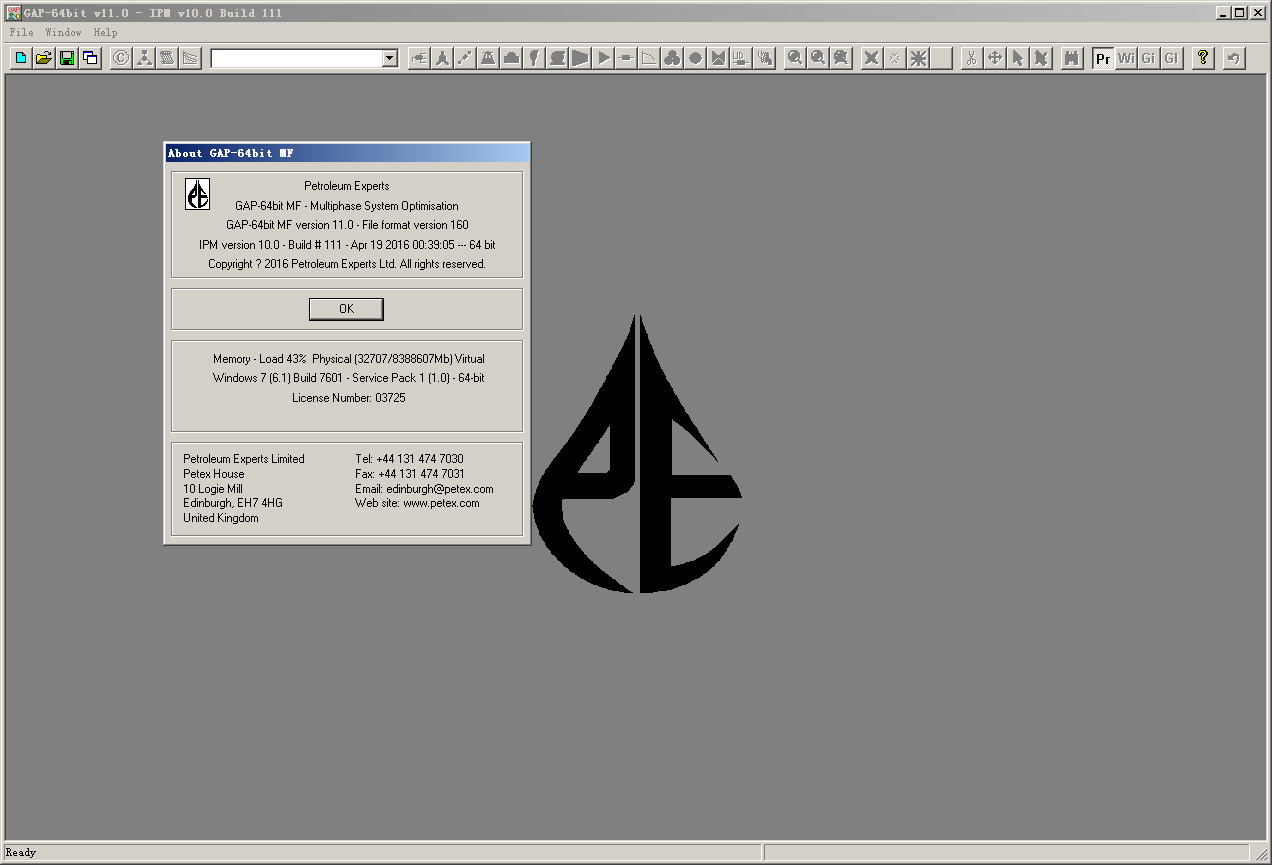
Task: Save the file with the floppy disk icon
Action: pyautogui.click(x=66, y=58)
